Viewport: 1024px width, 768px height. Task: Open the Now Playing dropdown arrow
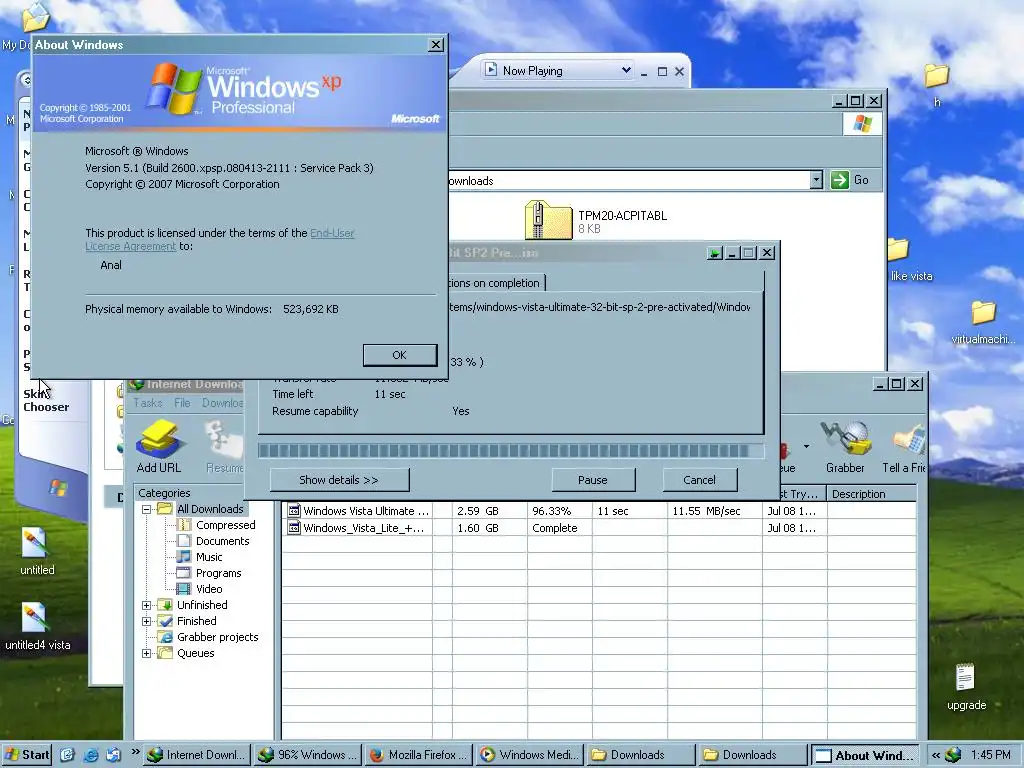click(x=626, y=71)
